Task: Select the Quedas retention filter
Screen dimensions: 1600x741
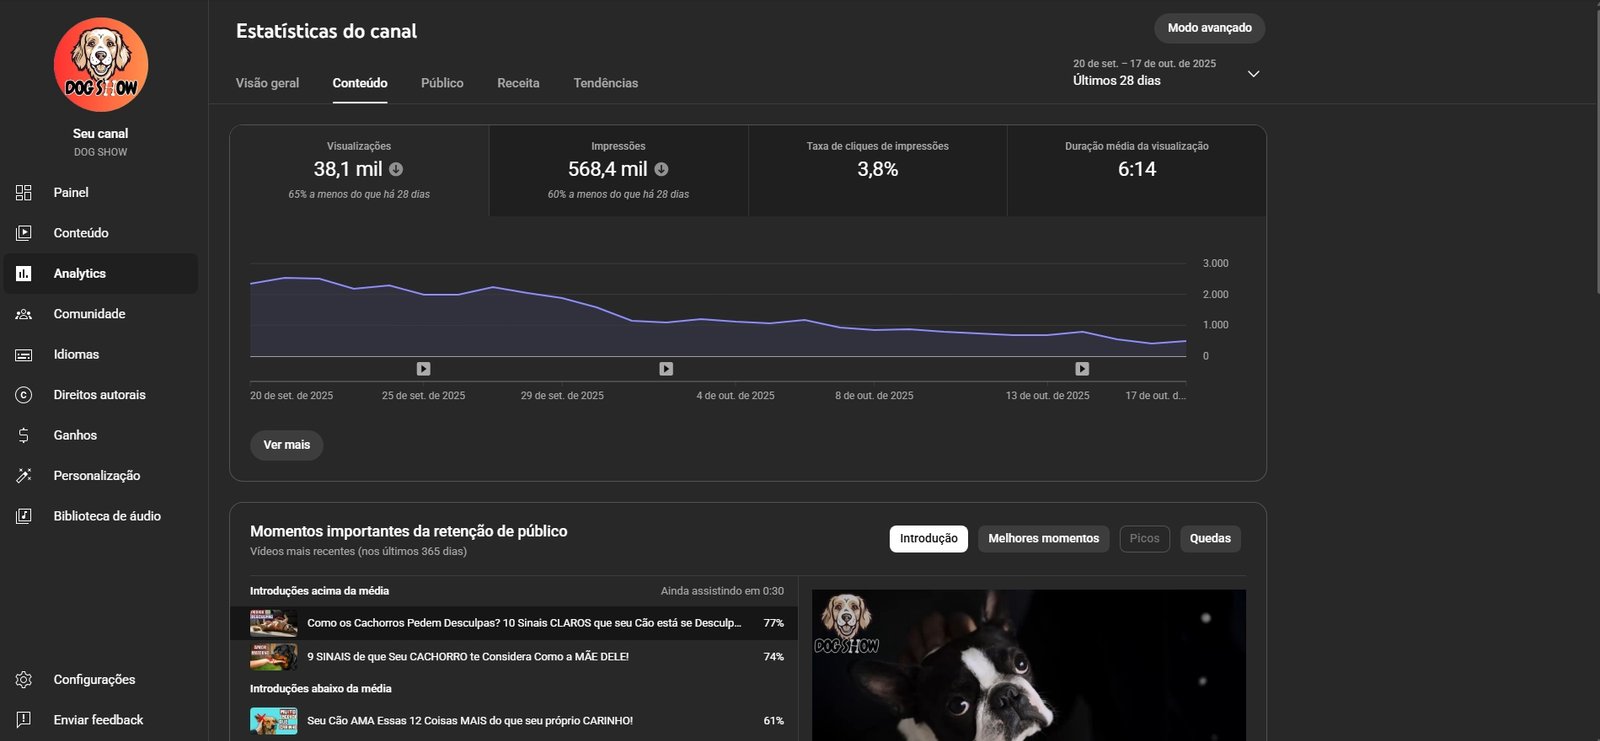Action: [1211, 539]
